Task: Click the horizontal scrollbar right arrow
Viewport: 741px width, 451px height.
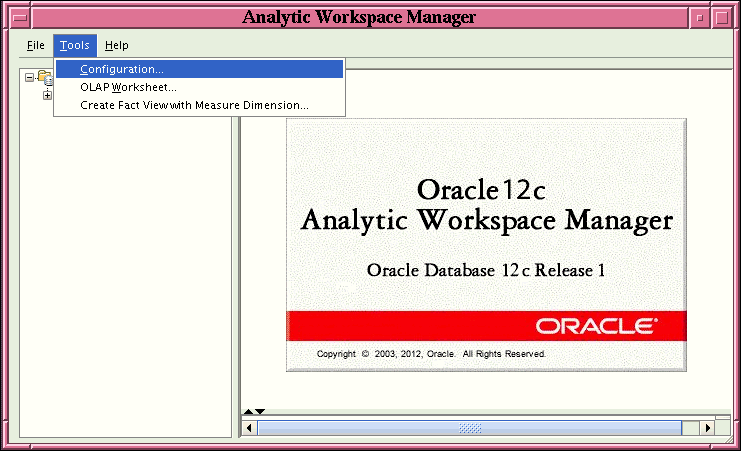Action: click(707, 428)
